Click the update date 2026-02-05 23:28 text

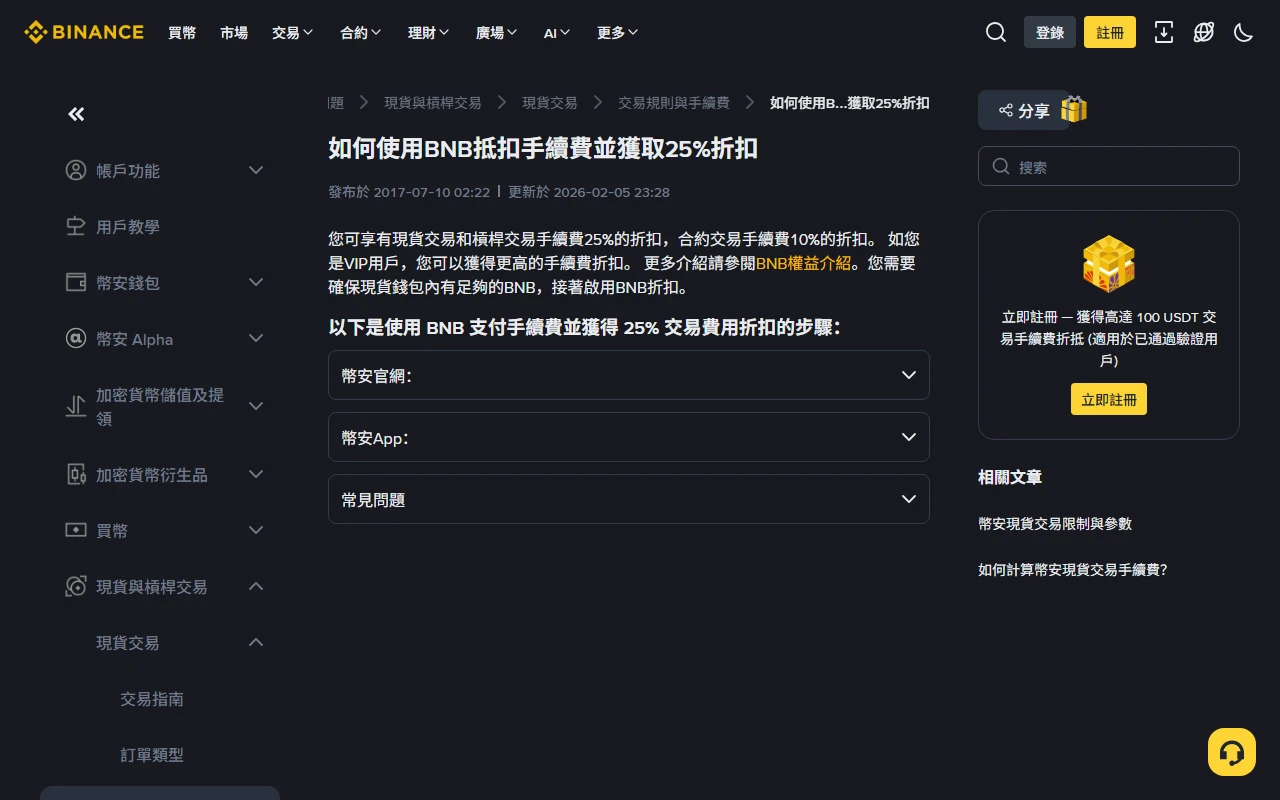(611, 191)
